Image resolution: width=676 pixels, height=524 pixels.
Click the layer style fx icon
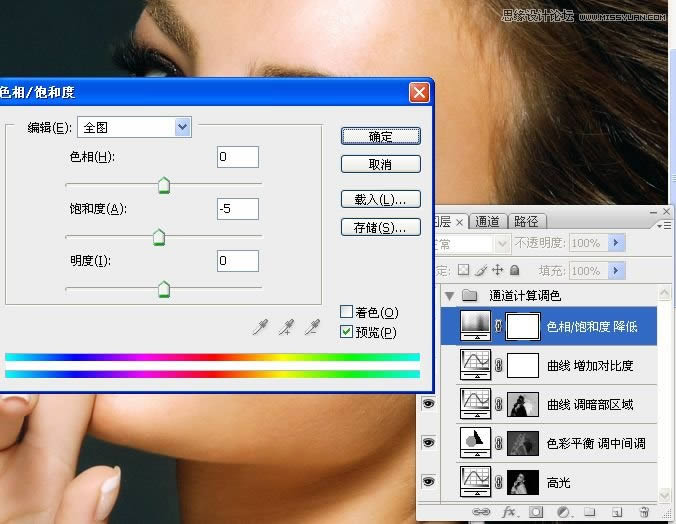[509, 513]
